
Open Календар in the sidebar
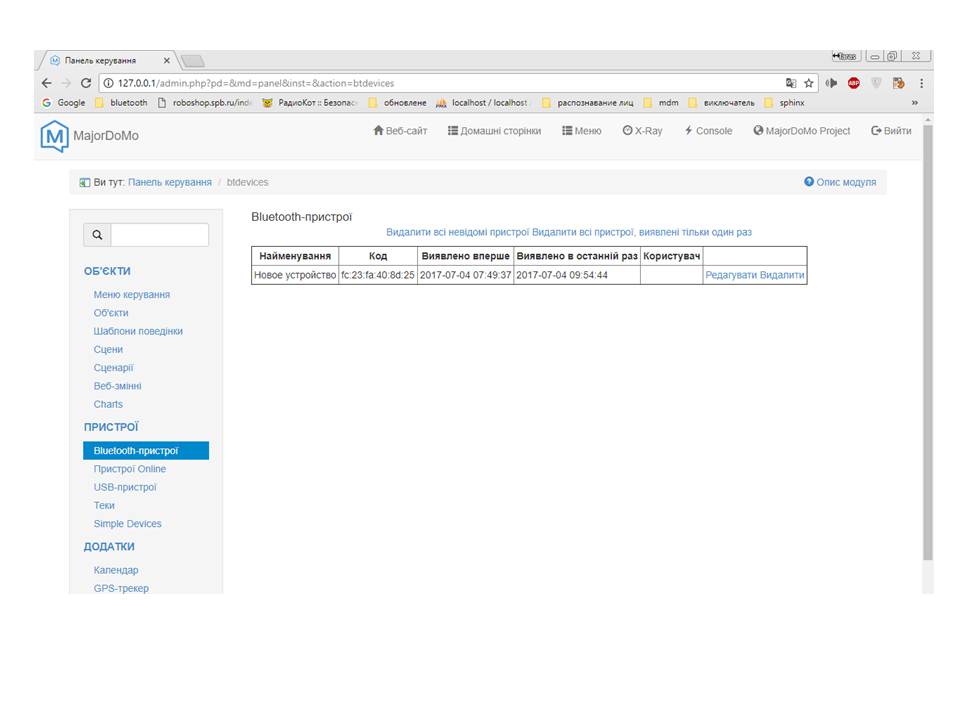point(116,570)
